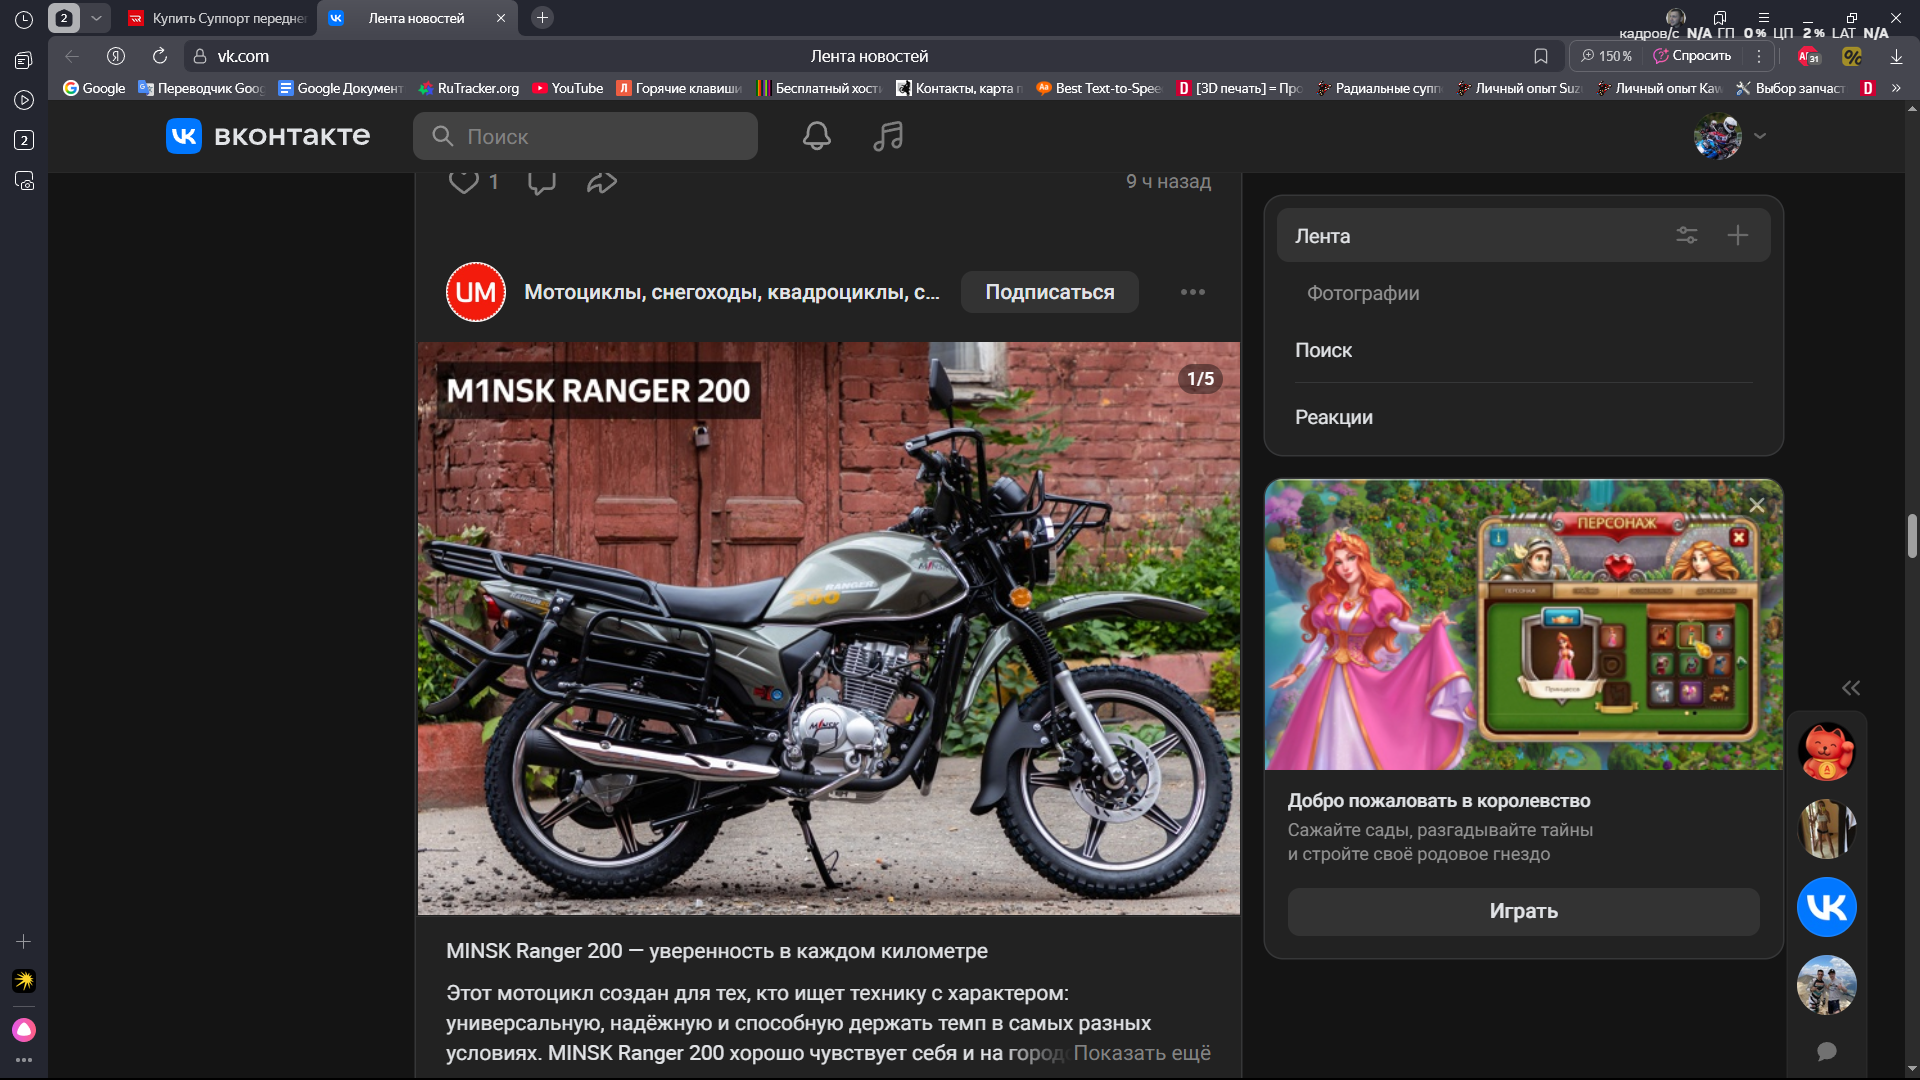Select the Фотографии section
This screenshot has width=1920, height=1080.
pyautogui.click(x=1363, y=293)
